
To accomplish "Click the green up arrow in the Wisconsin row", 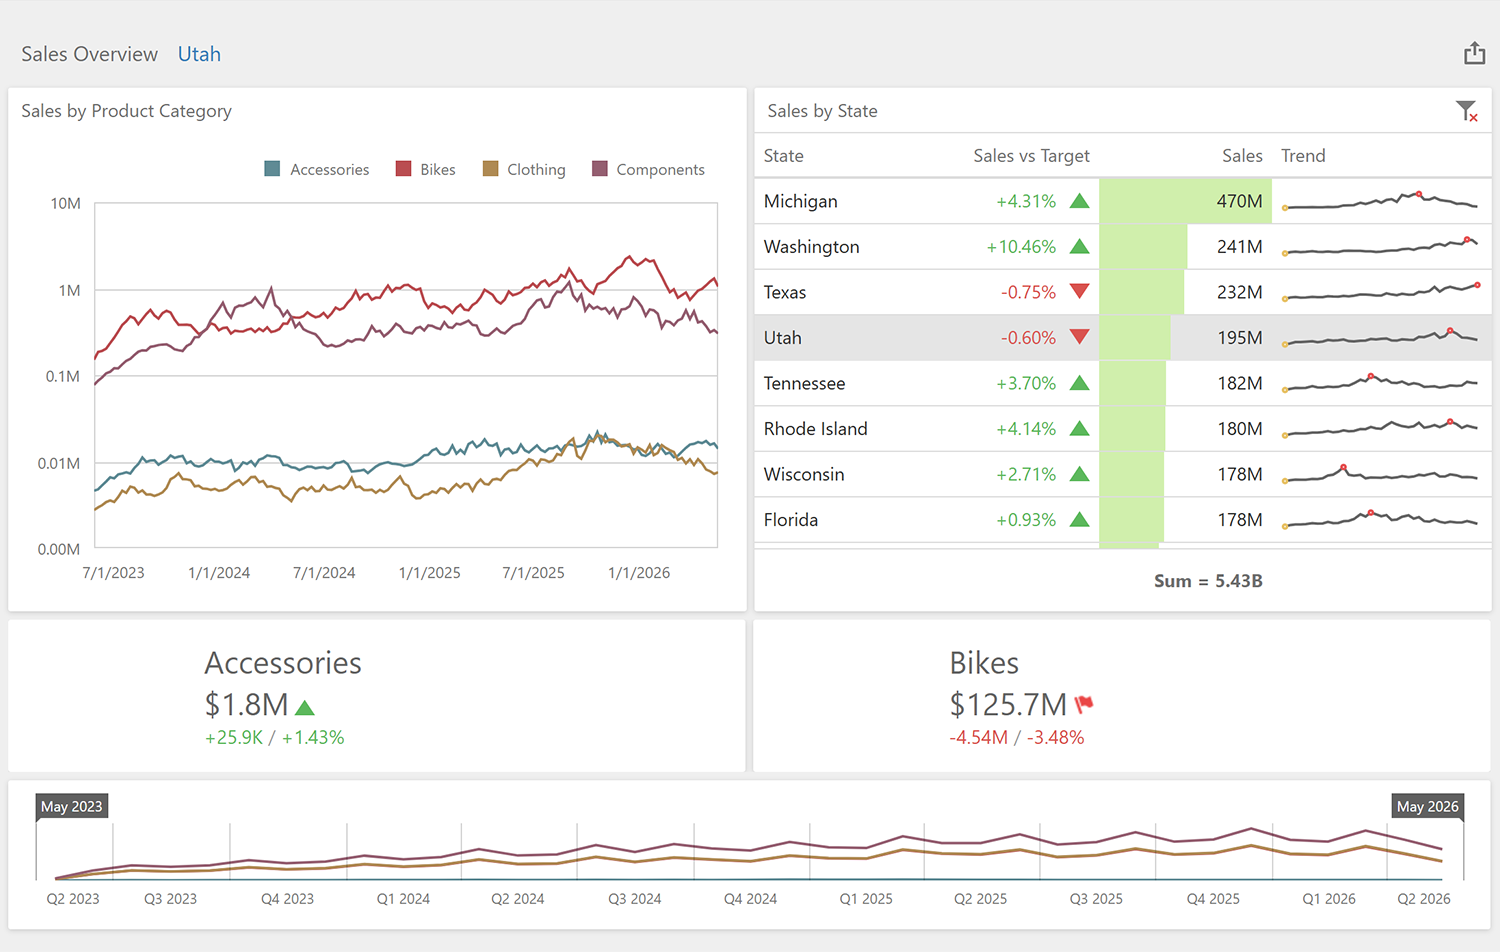I will click(1079, 474).
